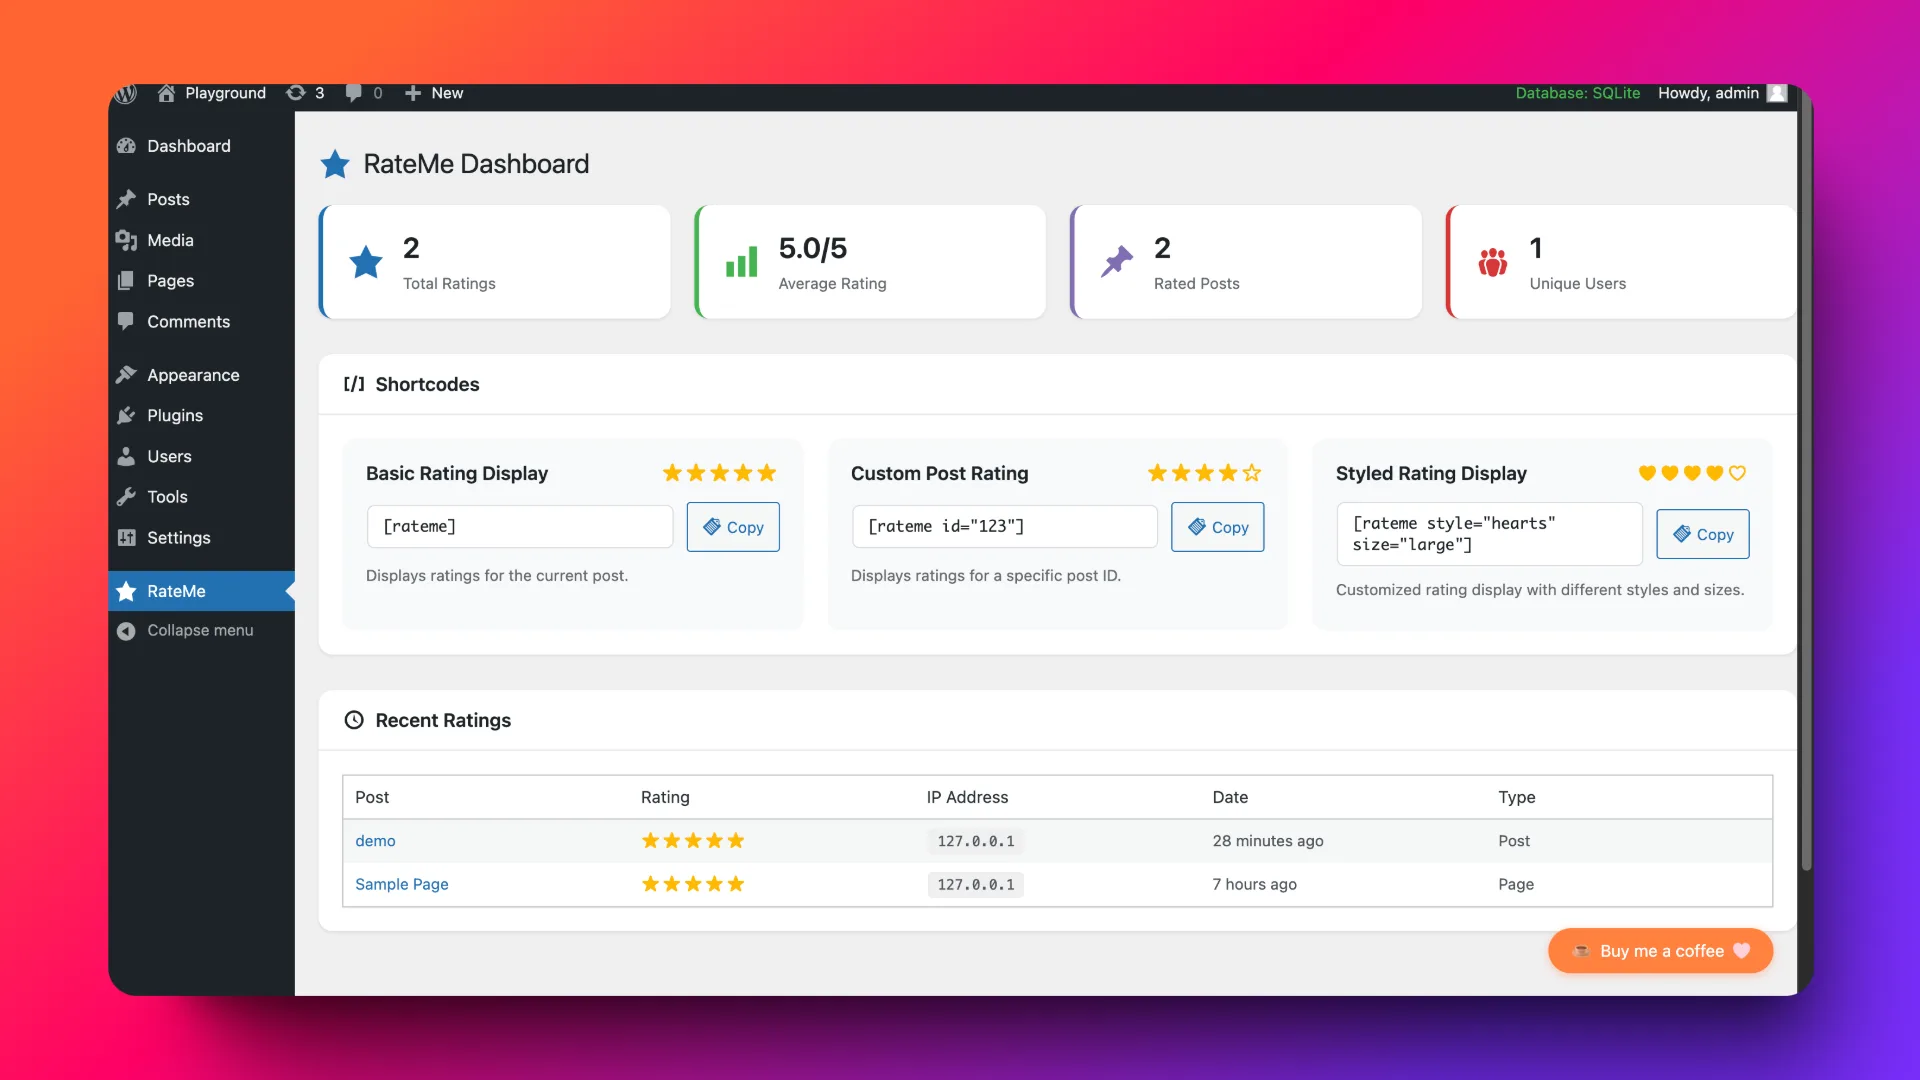
Task: Click the Collapse menu label
Action: (x=200, y=631)
